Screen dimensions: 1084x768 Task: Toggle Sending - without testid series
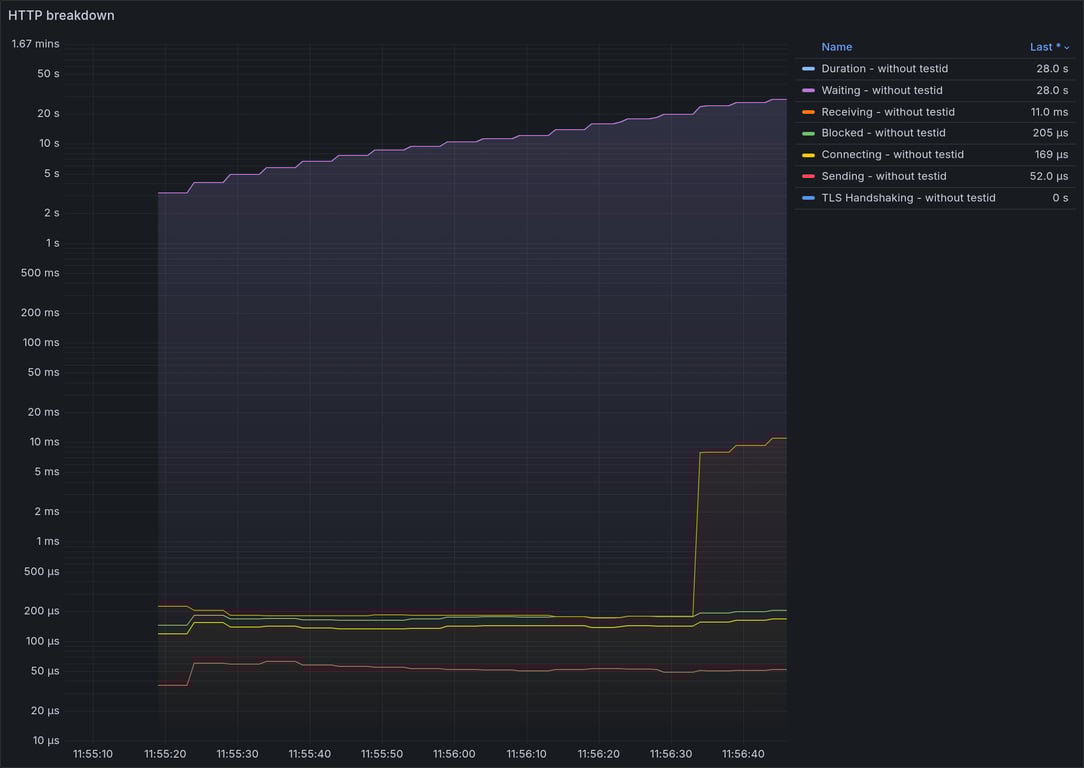(x=884, y=176)
